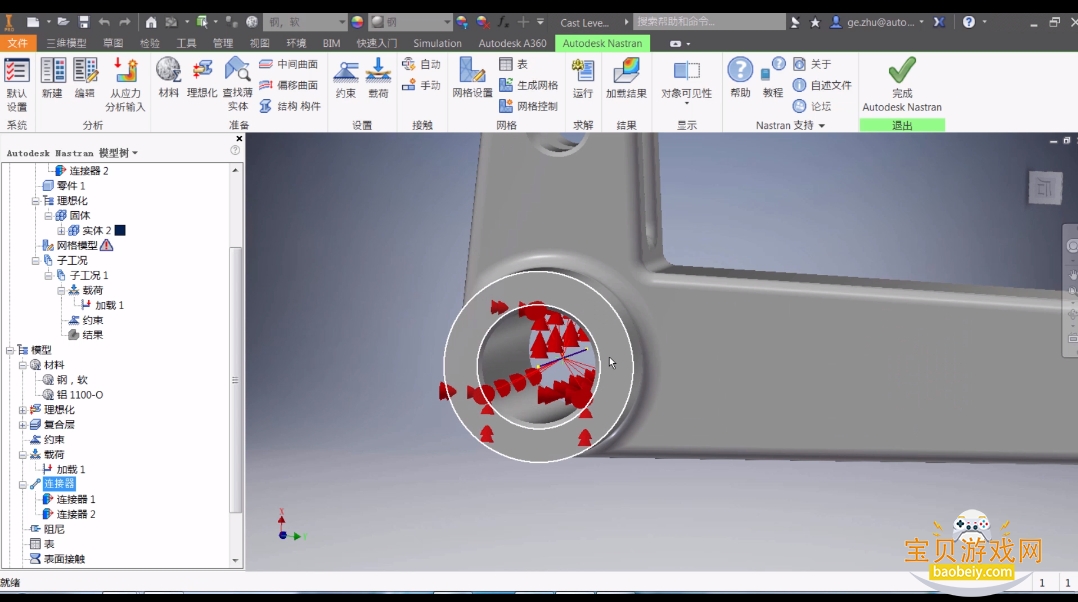The image size is (1078, 602).
Task: Click the search help input field
Action: [709, 22]
